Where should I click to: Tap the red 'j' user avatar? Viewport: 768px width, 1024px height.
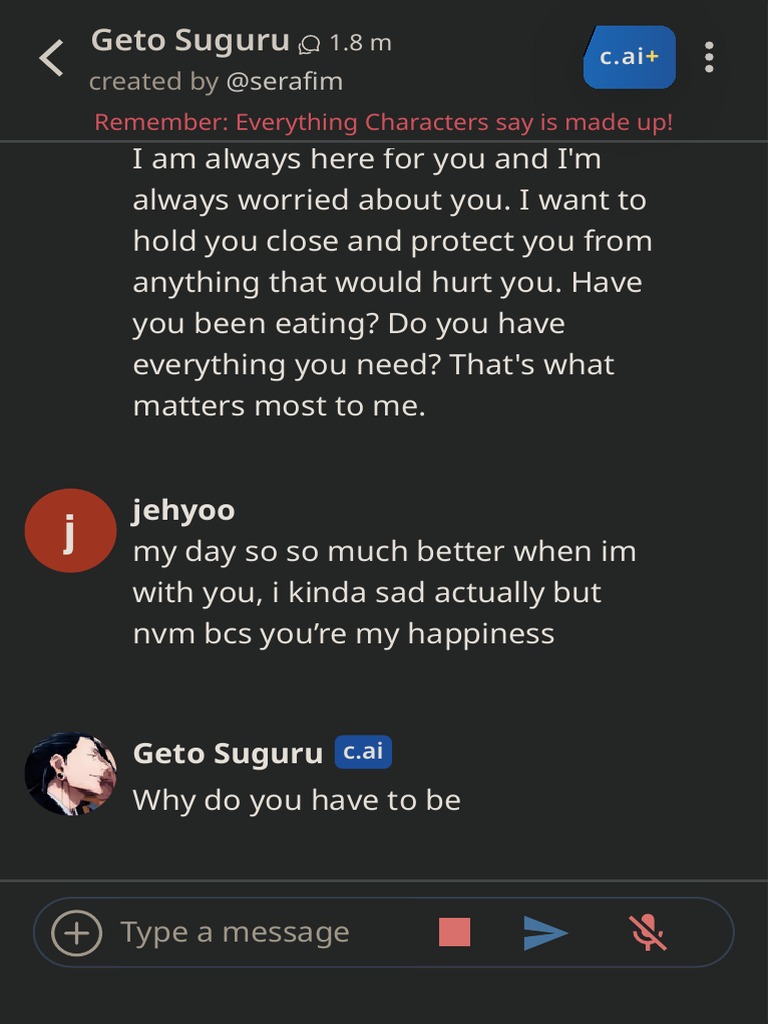tap(70, 531)
